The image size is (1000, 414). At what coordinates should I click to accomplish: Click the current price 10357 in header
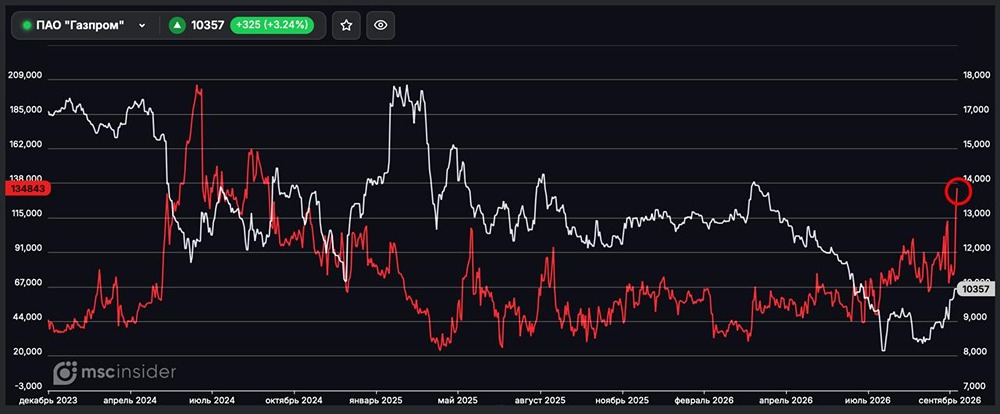point(208,26)
